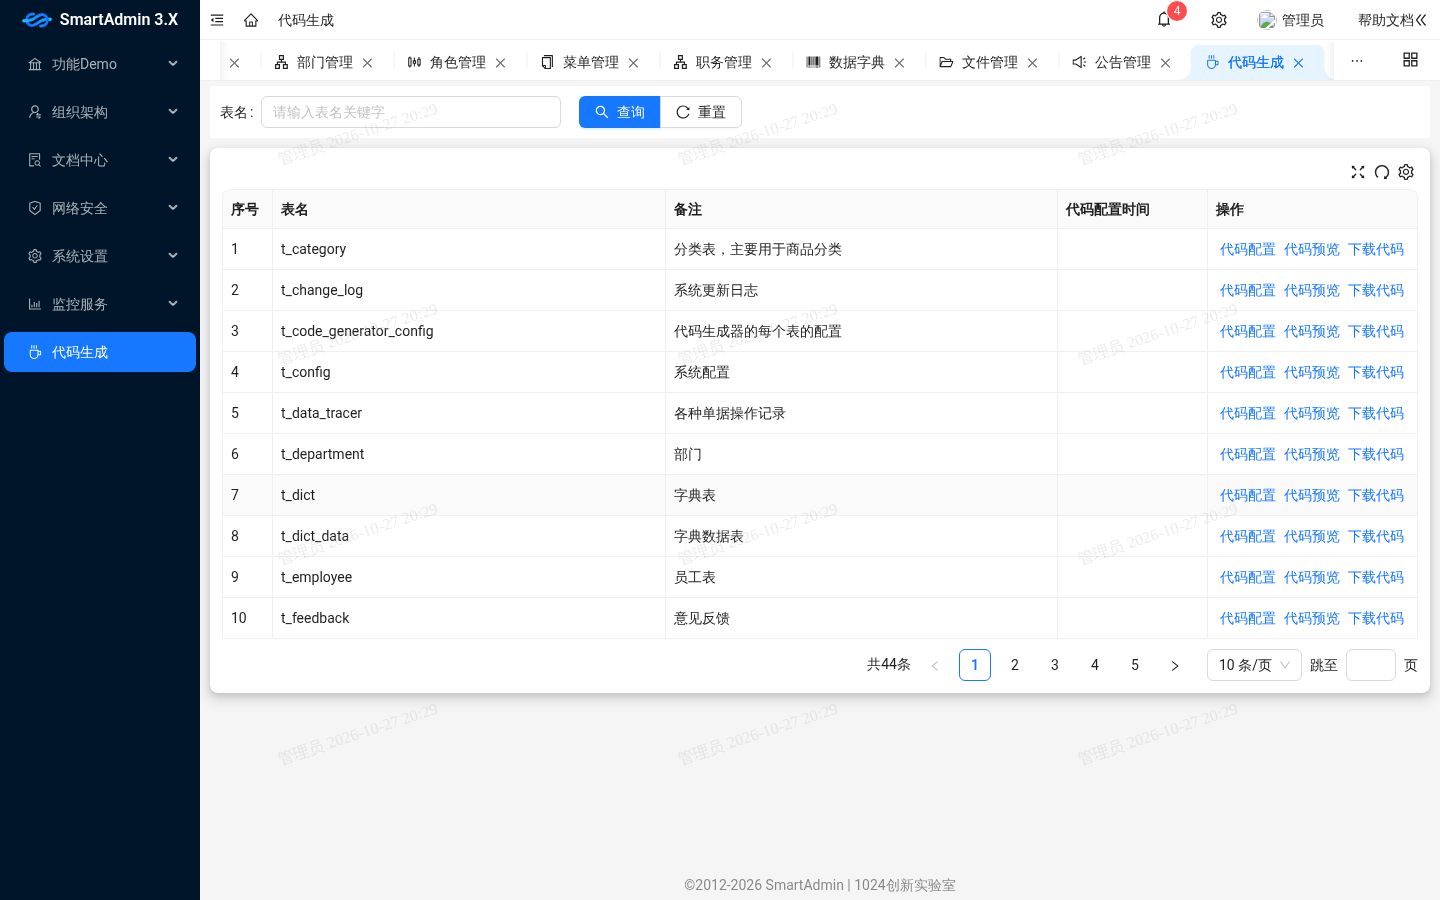Go to next page with right arrow
Image resolution: width=1440 pixels, height=900 pixels.
1175,665
